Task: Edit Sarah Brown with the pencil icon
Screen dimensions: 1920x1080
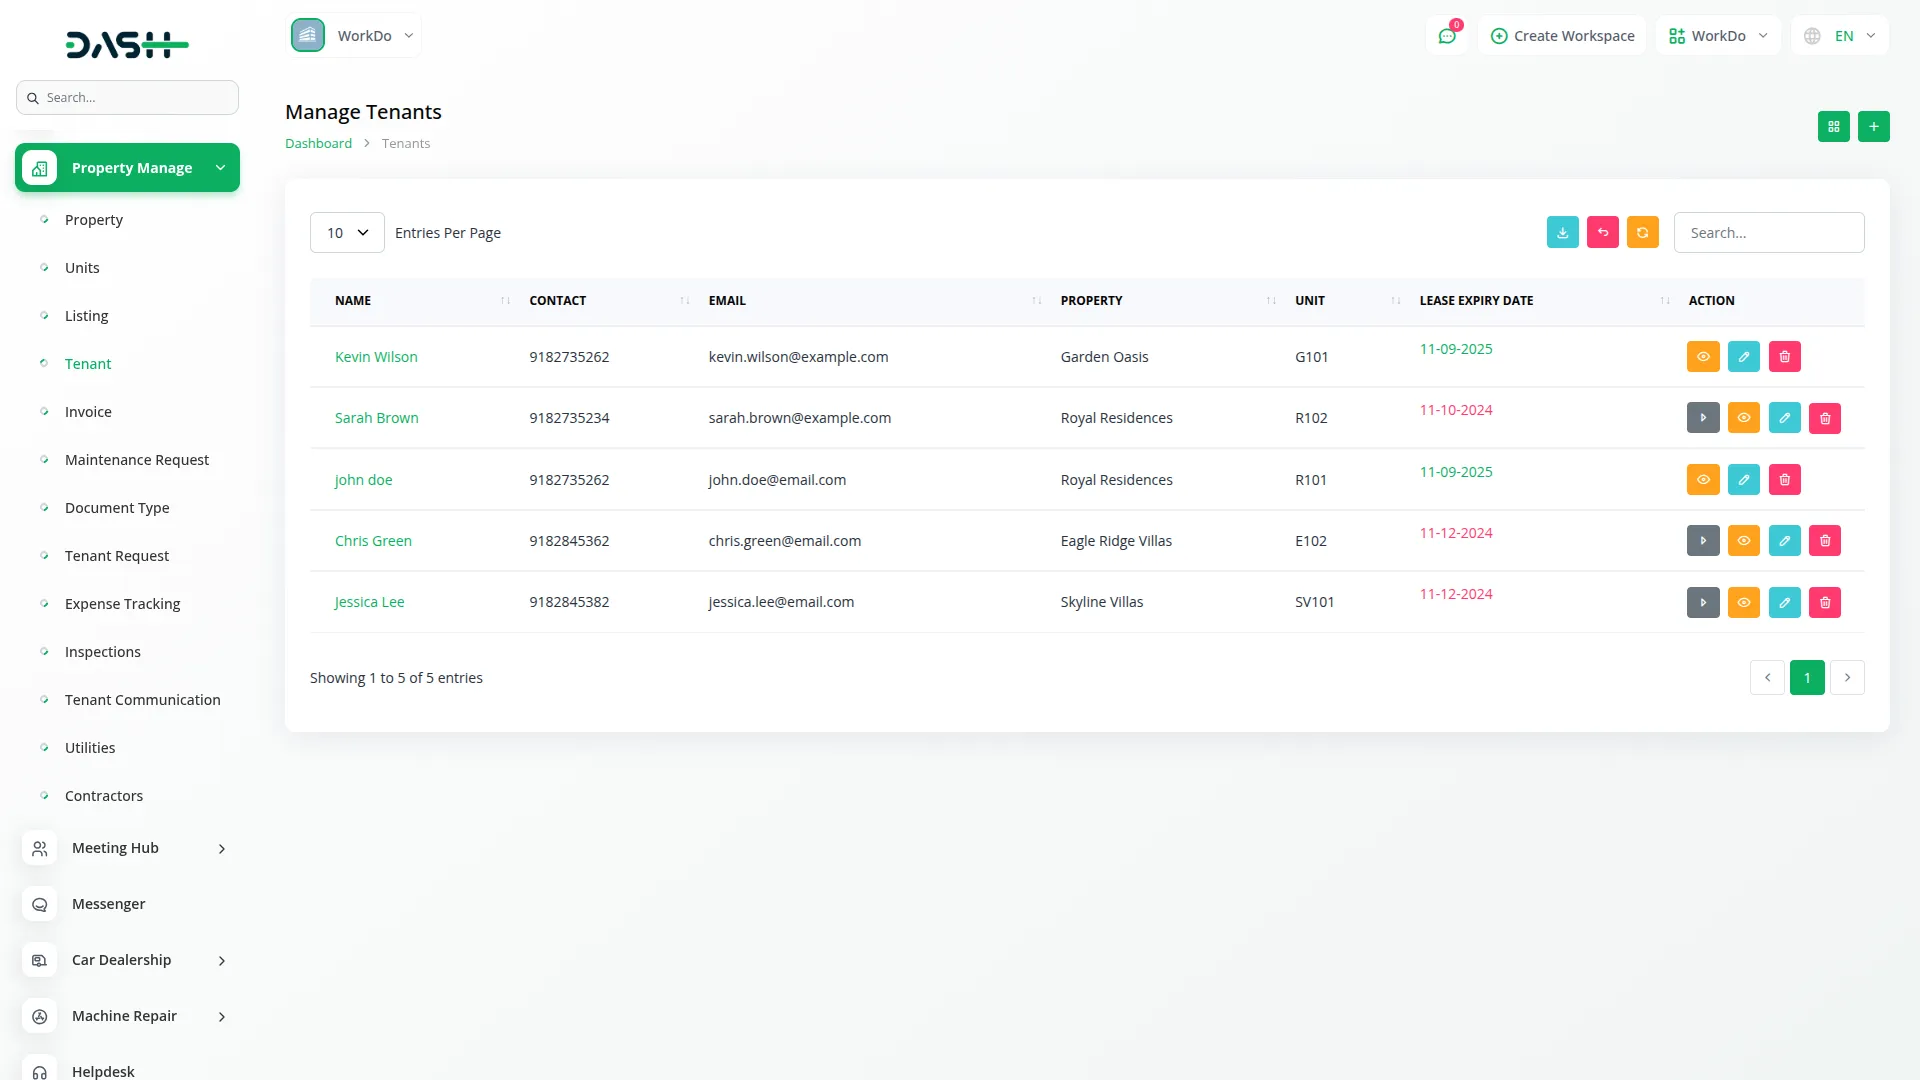Action: click(x=1784, y=418)
